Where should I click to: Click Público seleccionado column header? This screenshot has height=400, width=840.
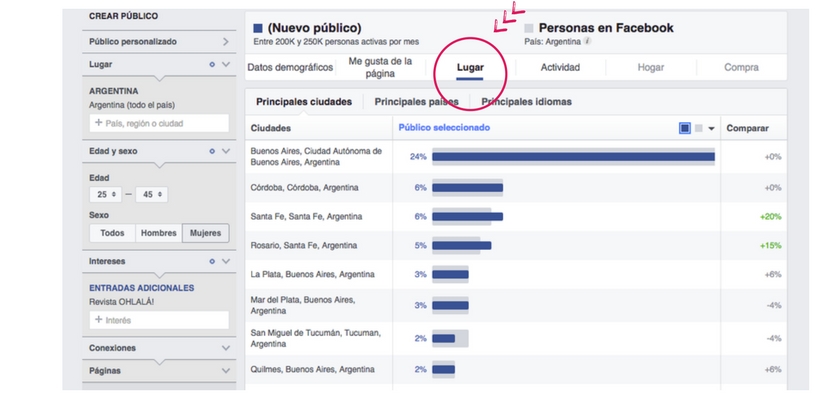tap(444, 128)
